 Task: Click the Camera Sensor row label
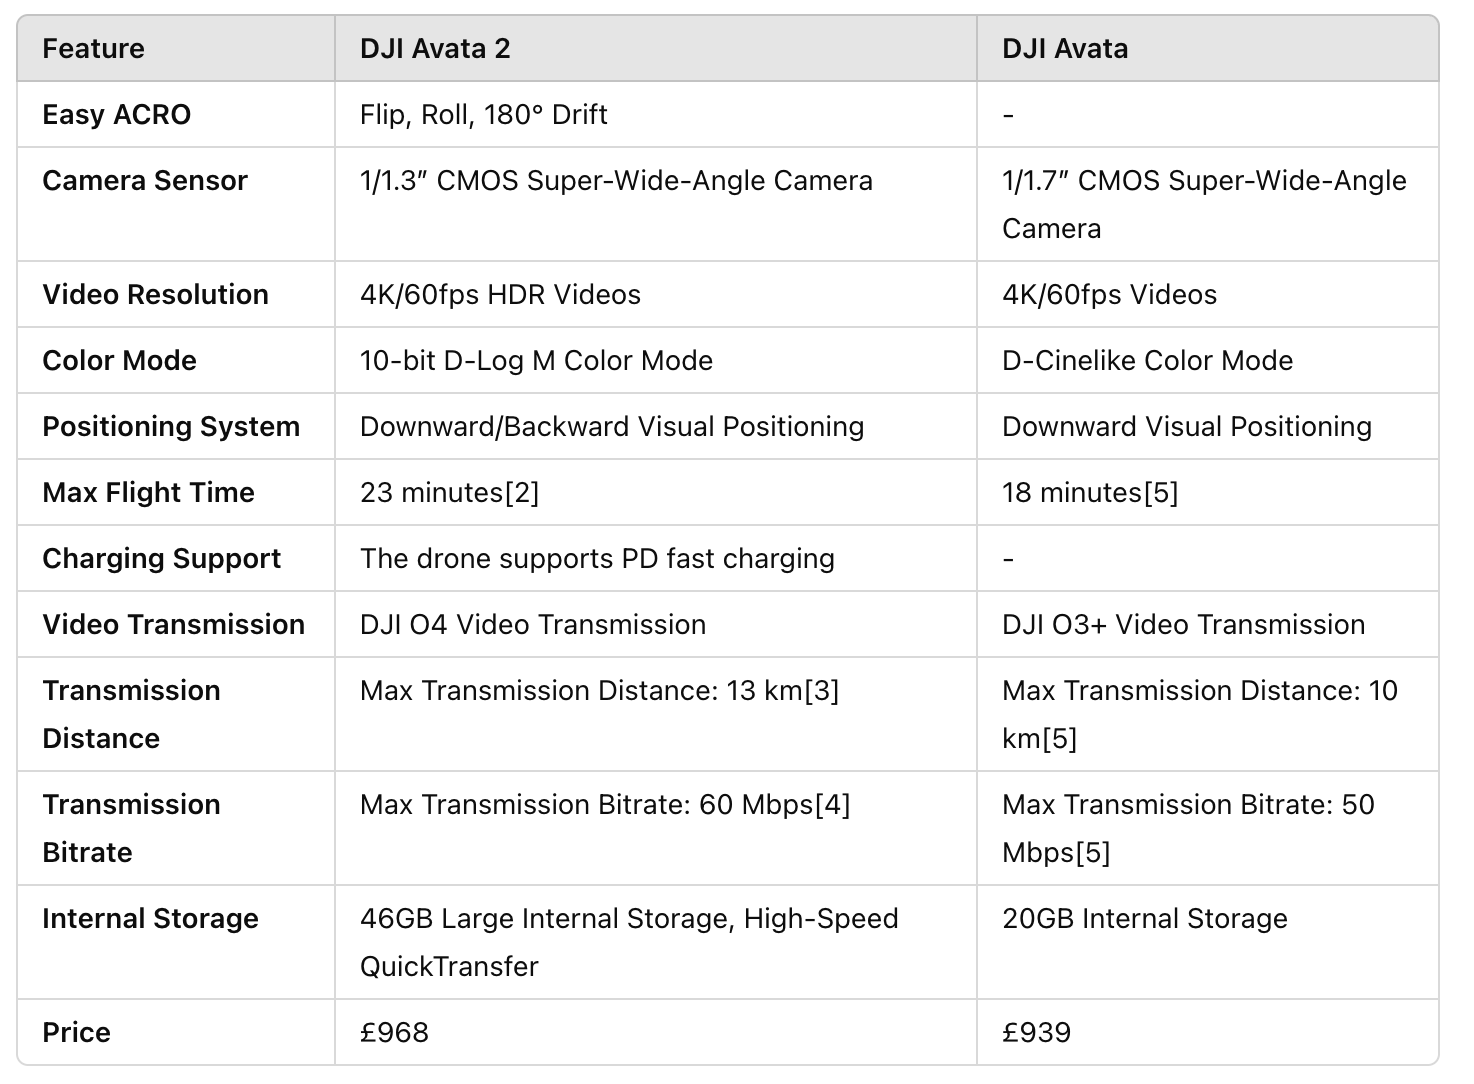point(145,181)
